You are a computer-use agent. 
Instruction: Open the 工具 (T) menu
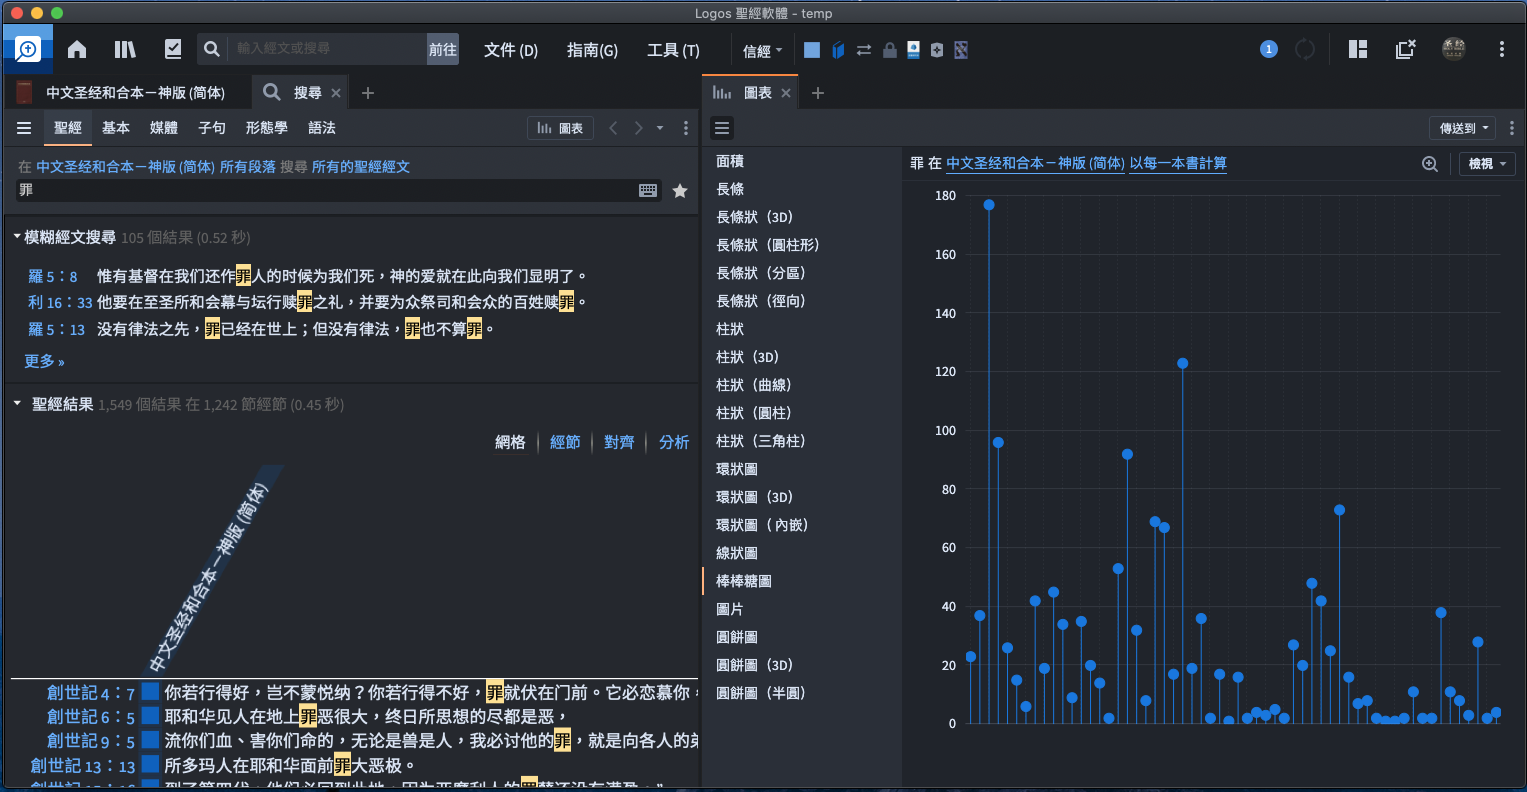pos(673,50)
